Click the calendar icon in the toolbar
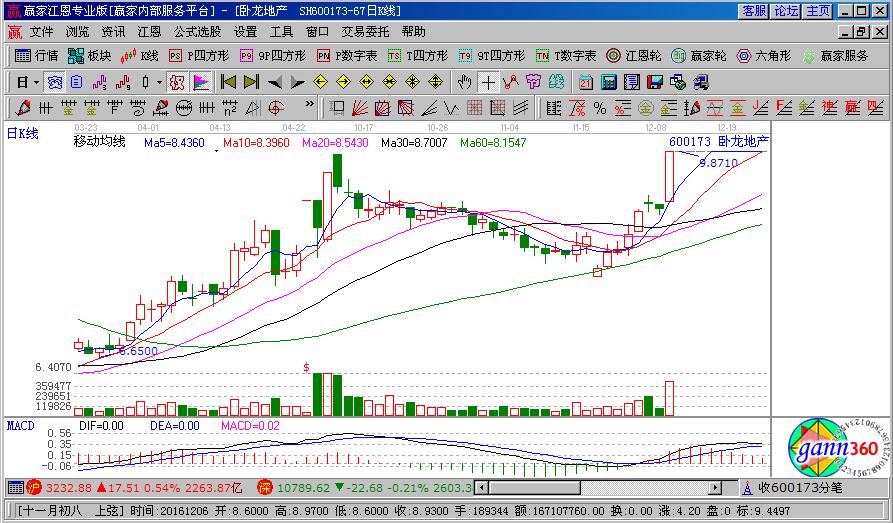 click(x=585, y=82)
